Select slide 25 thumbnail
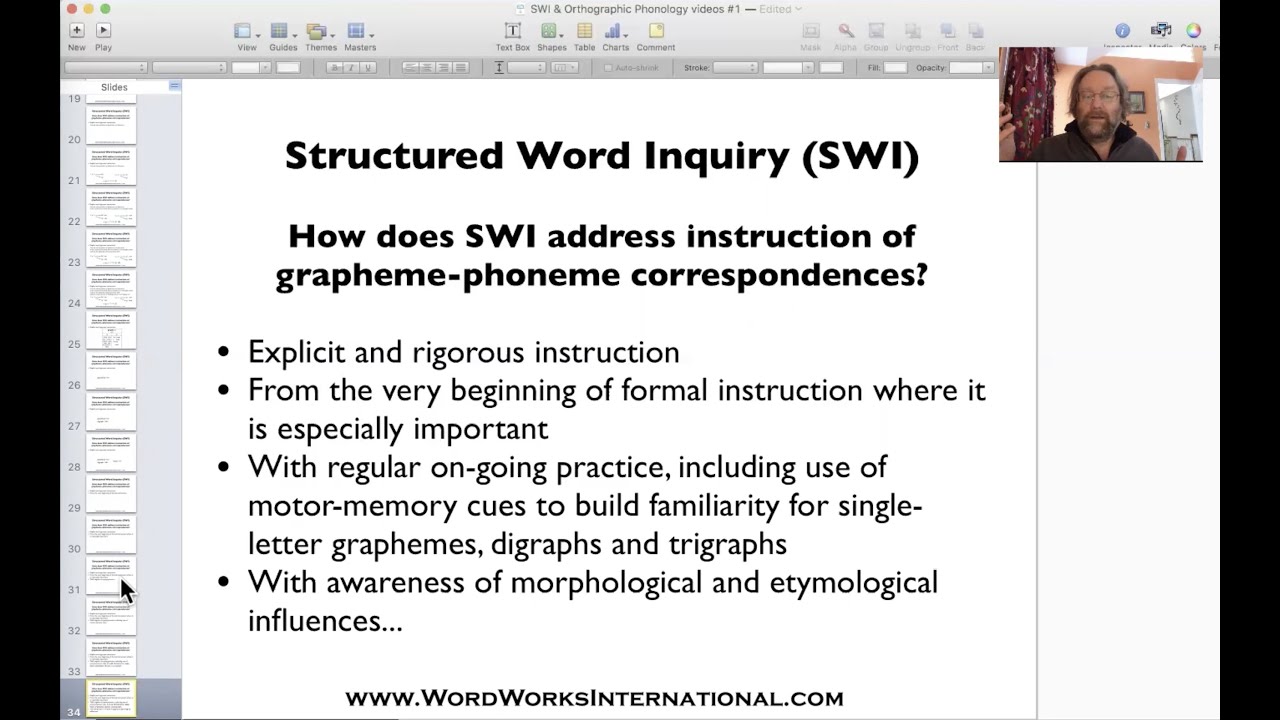The width and height of the screenshot is (1280, 720). coord(111,331)
